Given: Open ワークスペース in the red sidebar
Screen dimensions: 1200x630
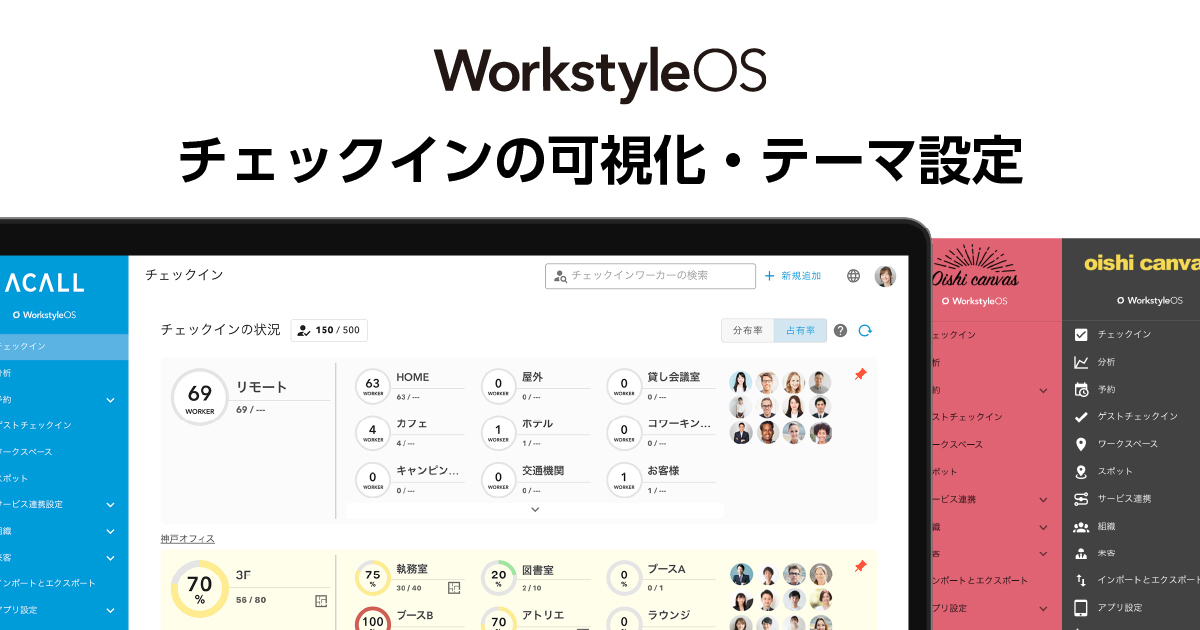Looking at the screenshot, I should (957, 444).
